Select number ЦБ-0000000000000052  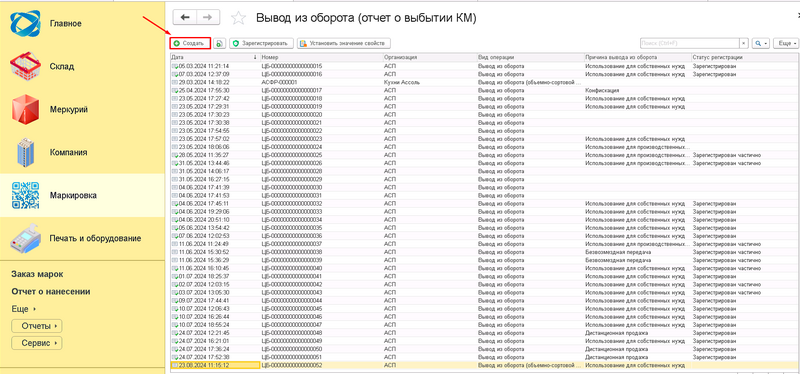coord(291,366)
